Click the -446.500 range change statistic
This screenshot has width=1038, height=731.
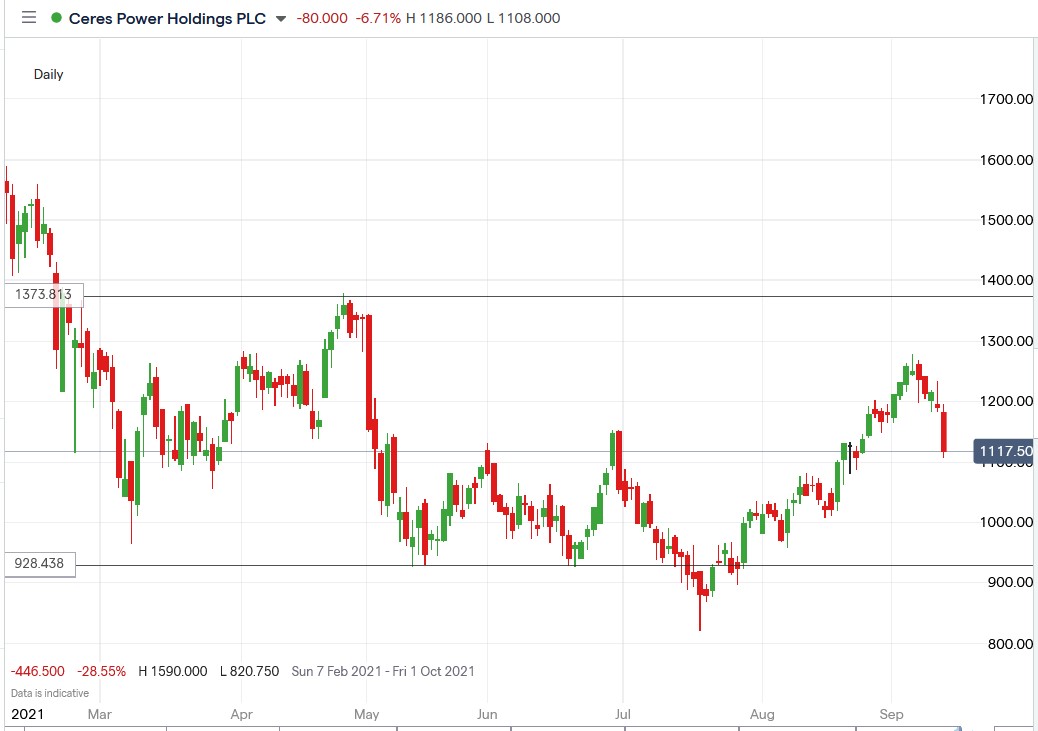tap(36, 671)
